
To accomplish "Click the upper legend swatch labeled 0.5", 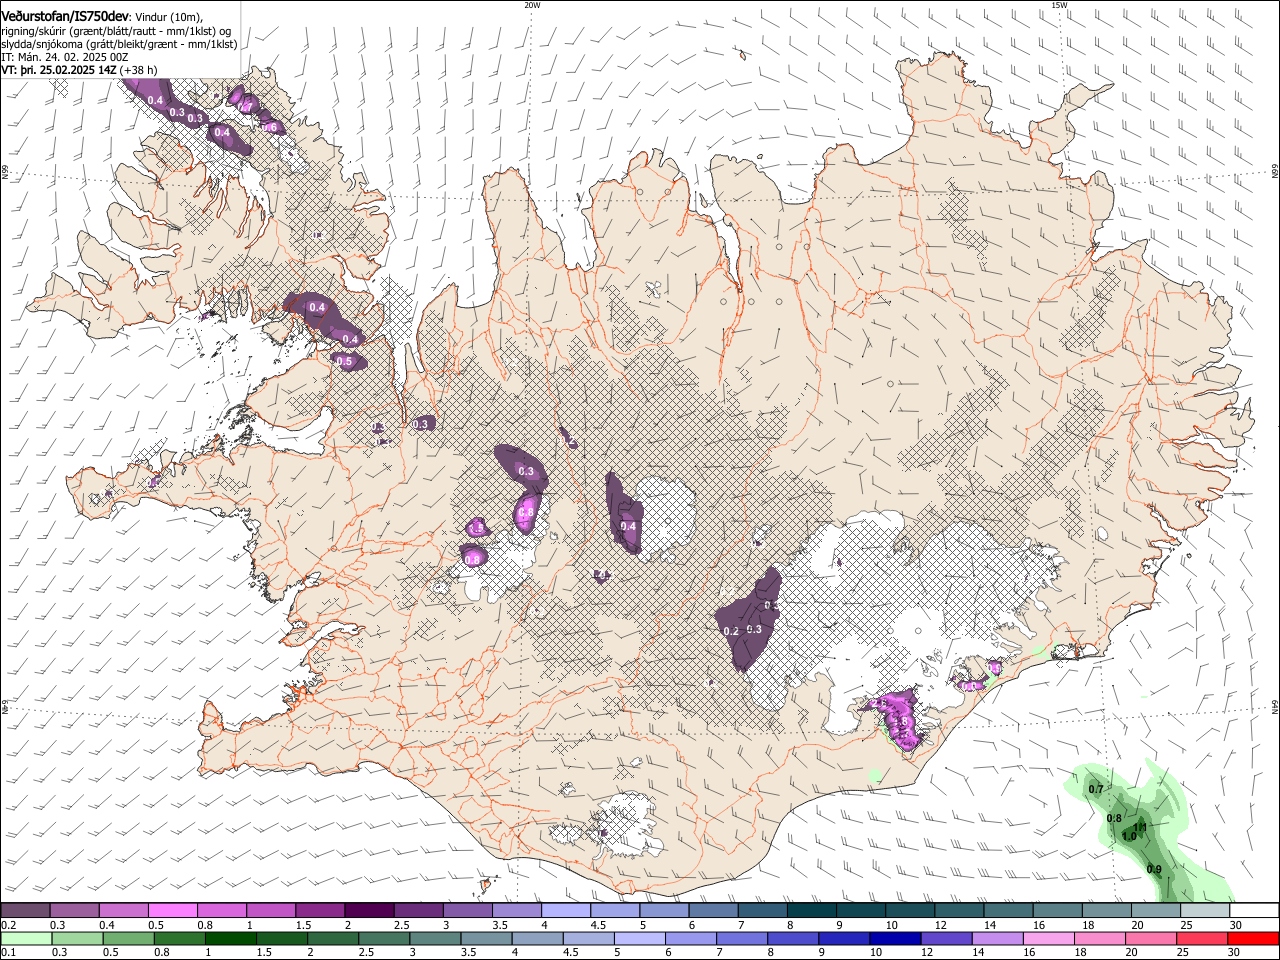I will 172,910.
